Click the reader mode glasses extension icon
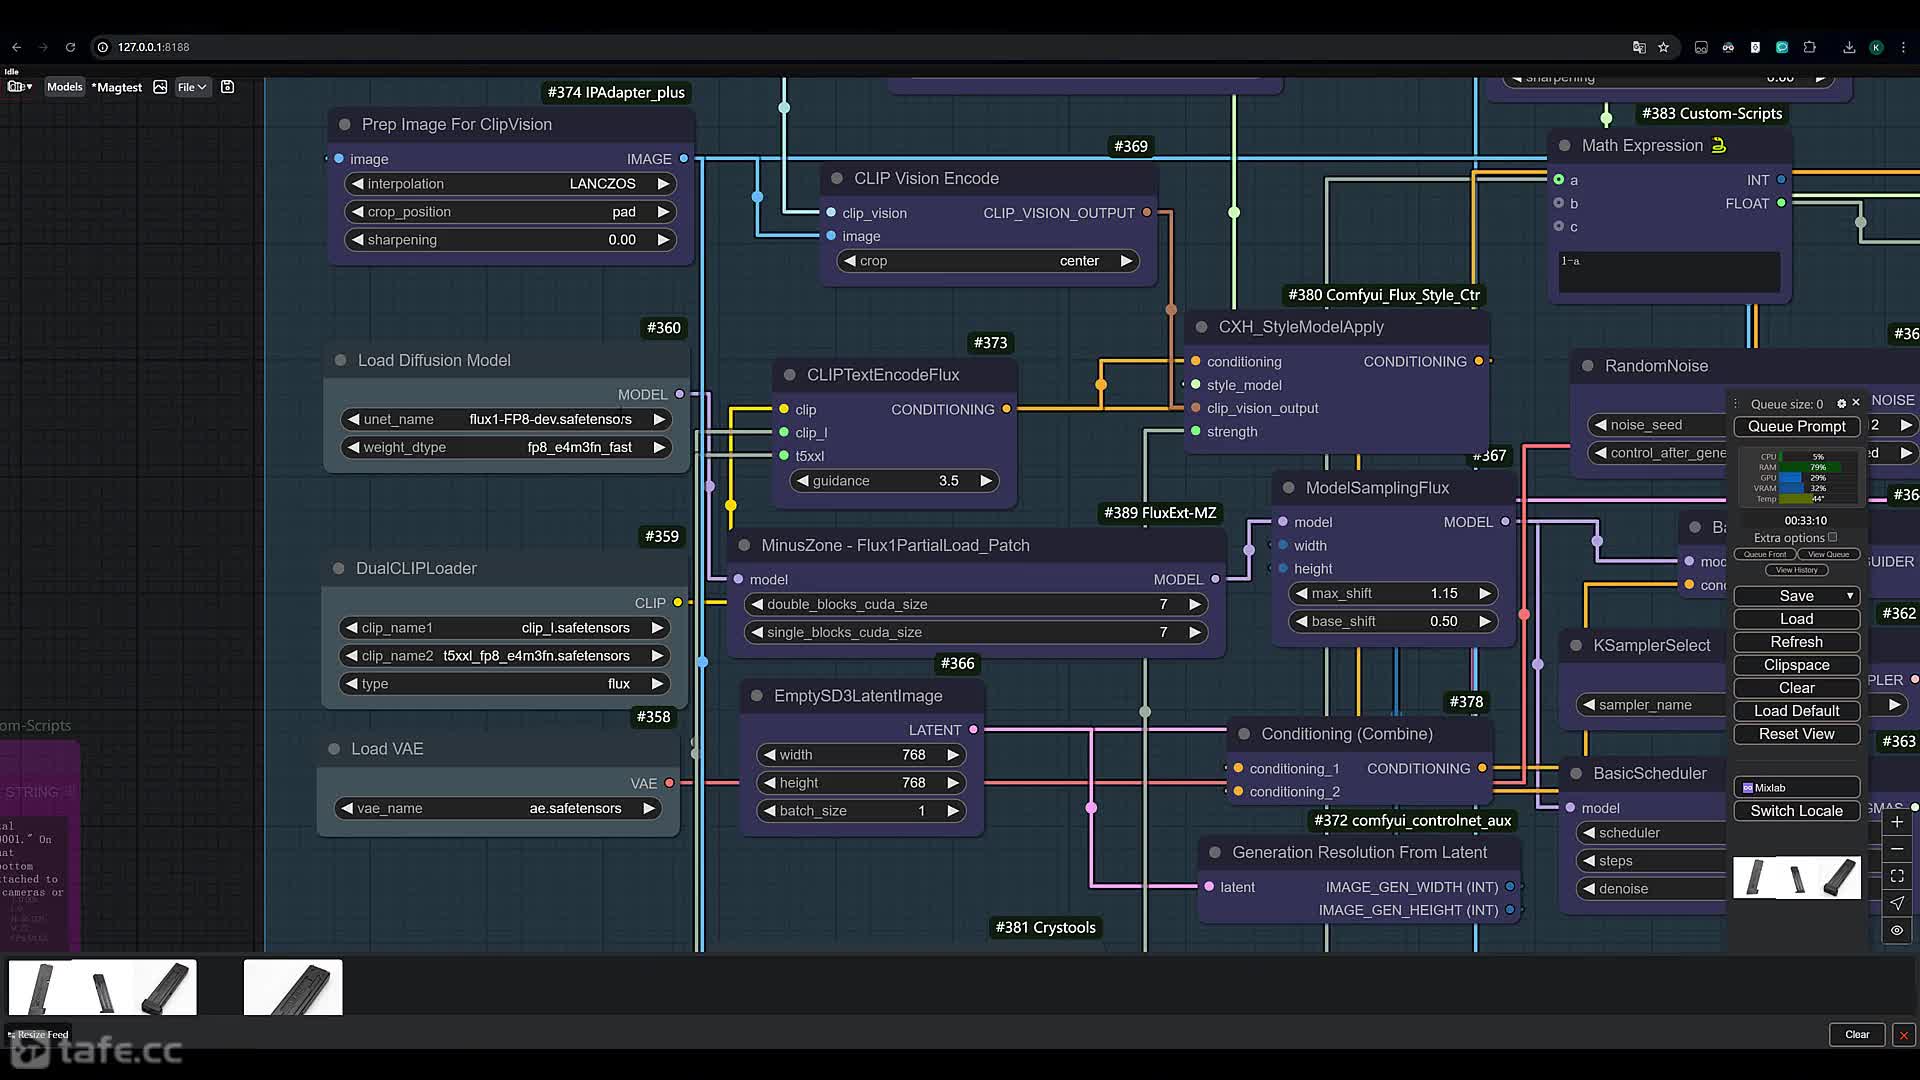1920x1080 pixels. click(x=1701, y=47)
